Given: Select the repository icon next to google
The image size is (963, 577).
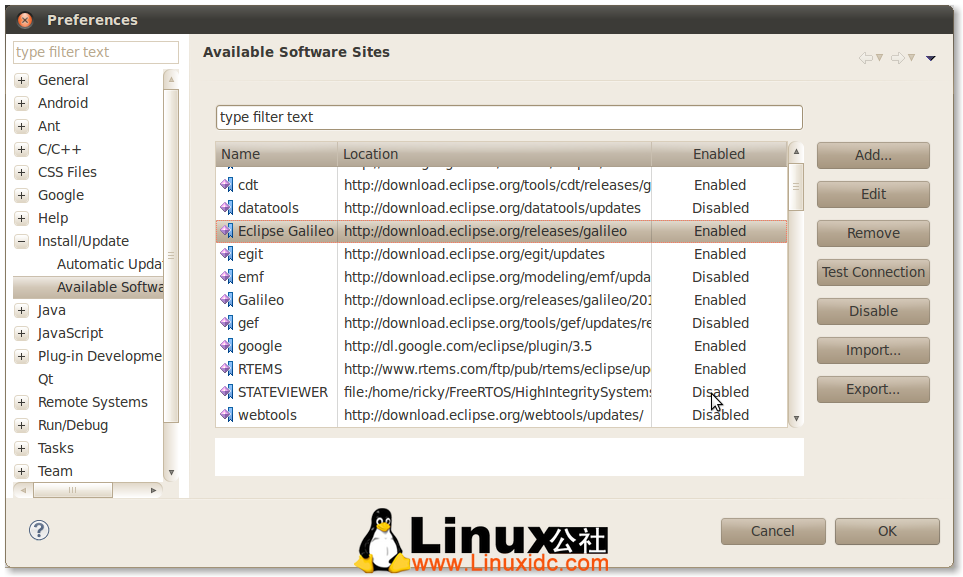Looking at the screenshot, I should tap(226, 346).
